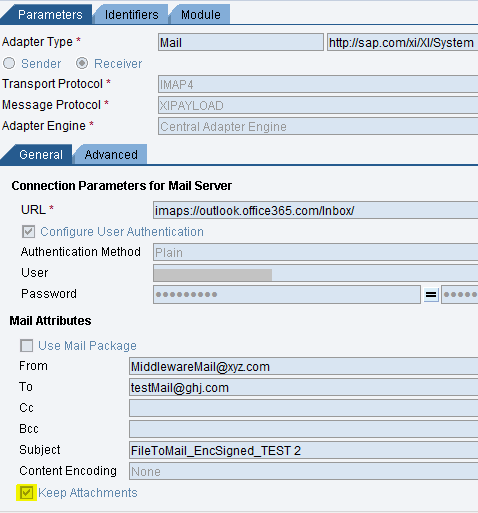Screen dimensions: 478x513
Task: Choose the Sender radio button
Action: [x=9, y=63]
